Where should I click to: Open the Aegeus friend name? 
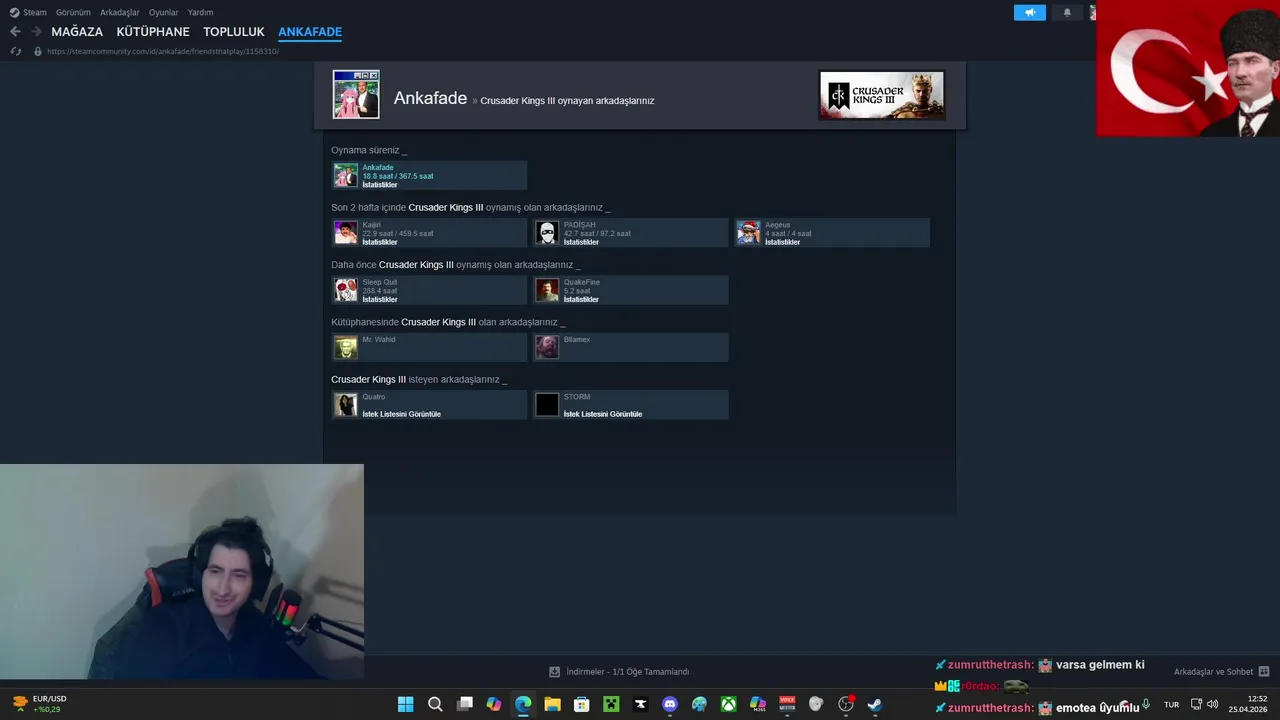click(x=777, y=225)
